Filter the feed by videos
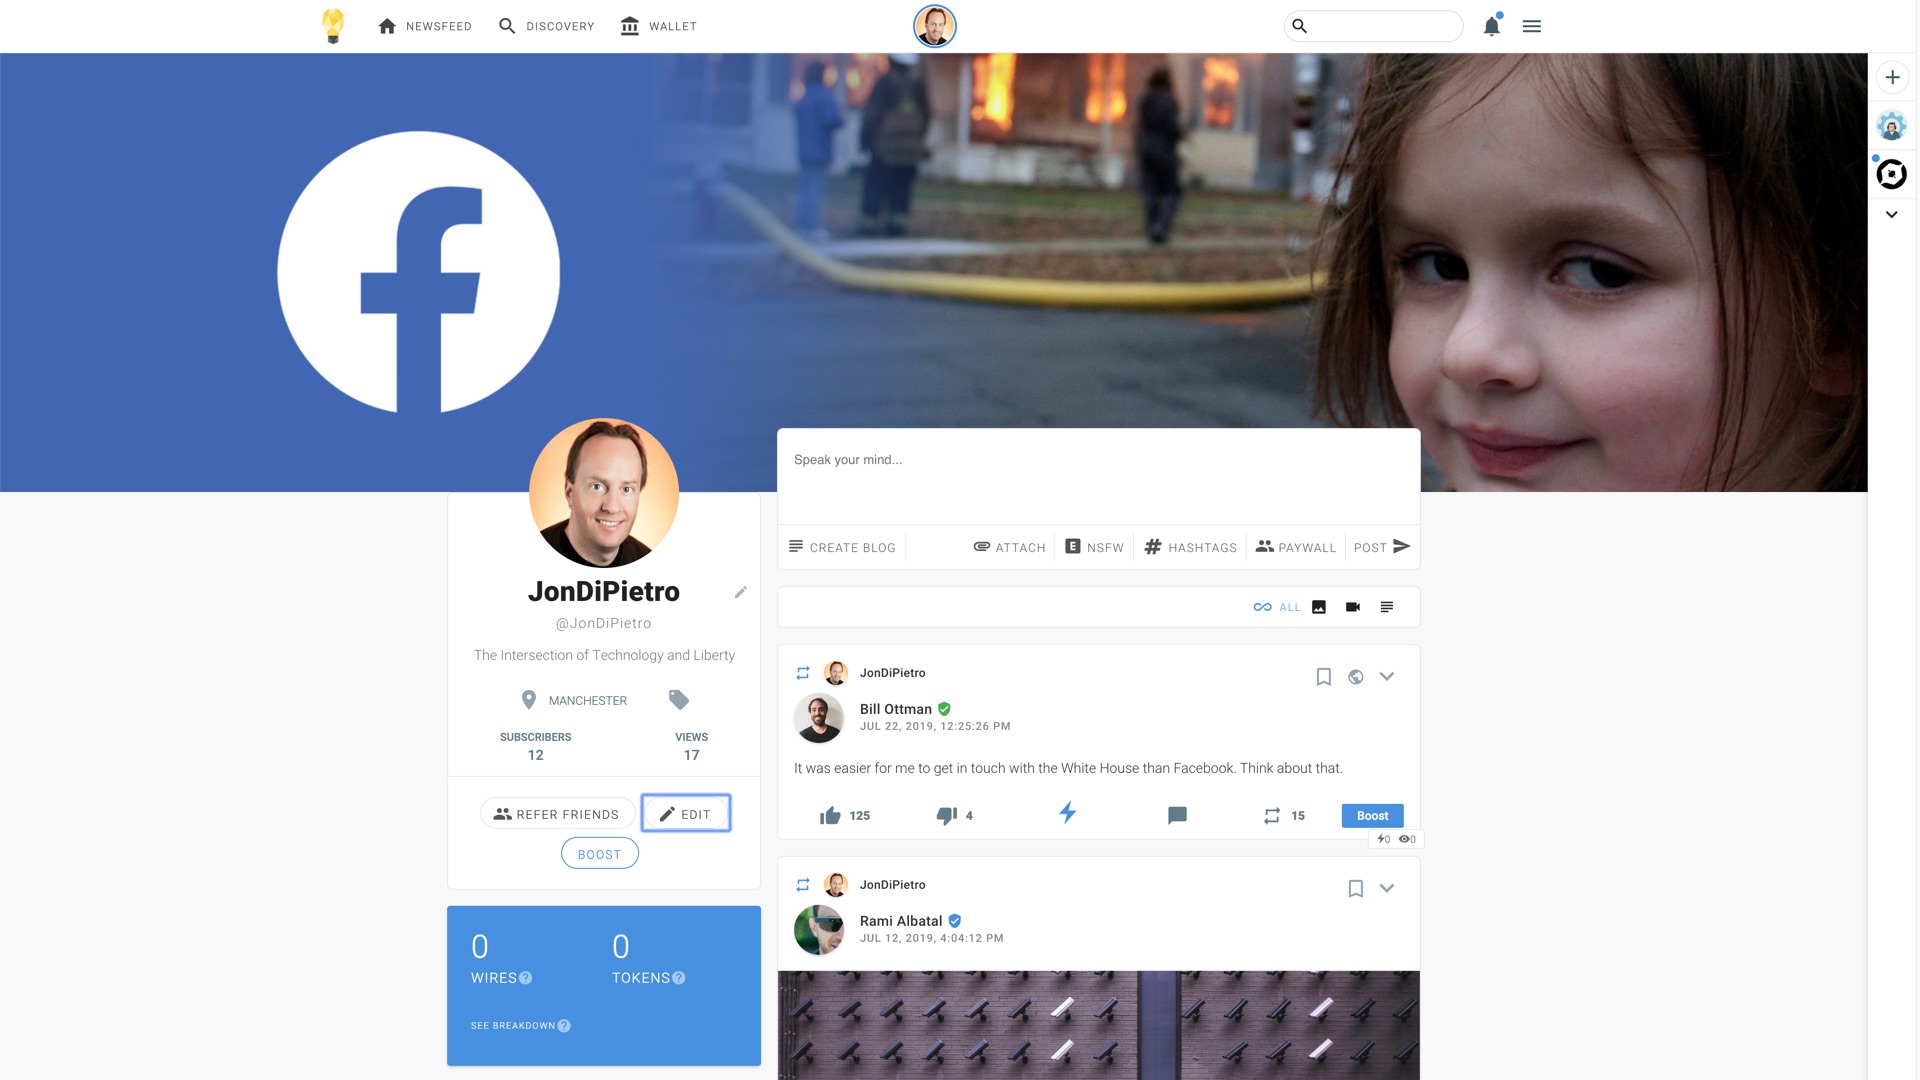This screenshot has height=1080, width=1920. click(x=1353, y=607)
